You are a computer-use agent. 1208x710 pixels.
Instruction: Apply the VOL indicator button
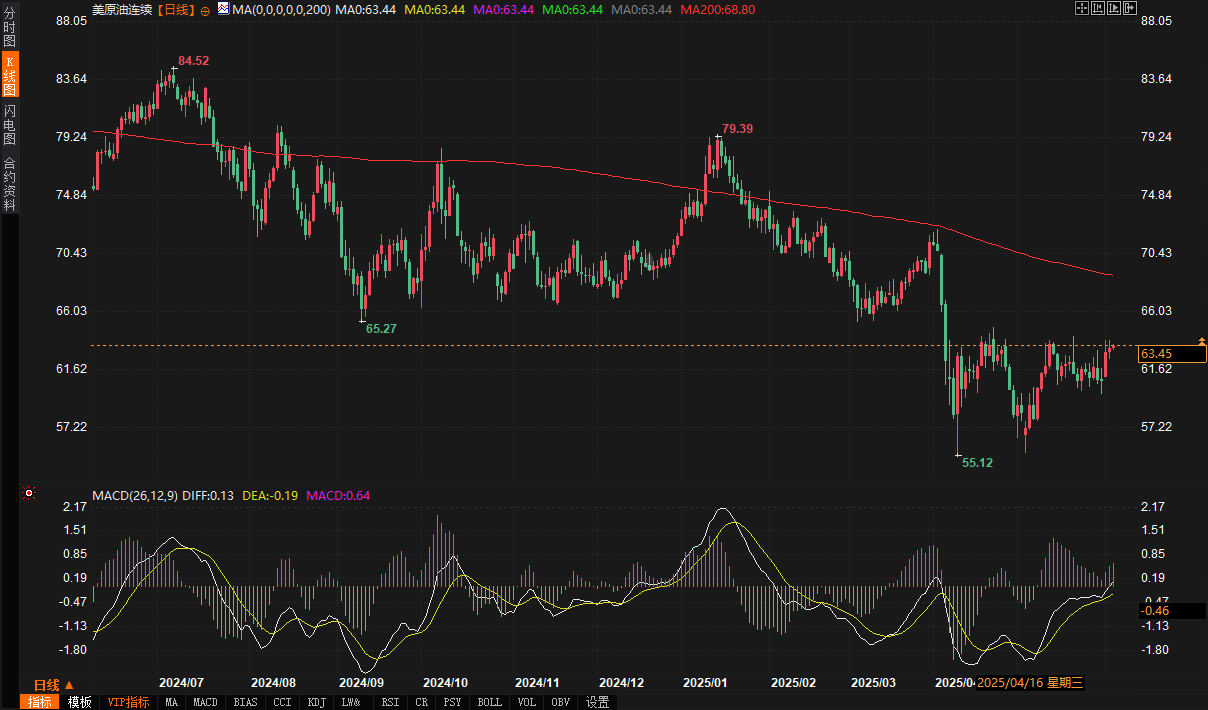click(x=527, y=702)
